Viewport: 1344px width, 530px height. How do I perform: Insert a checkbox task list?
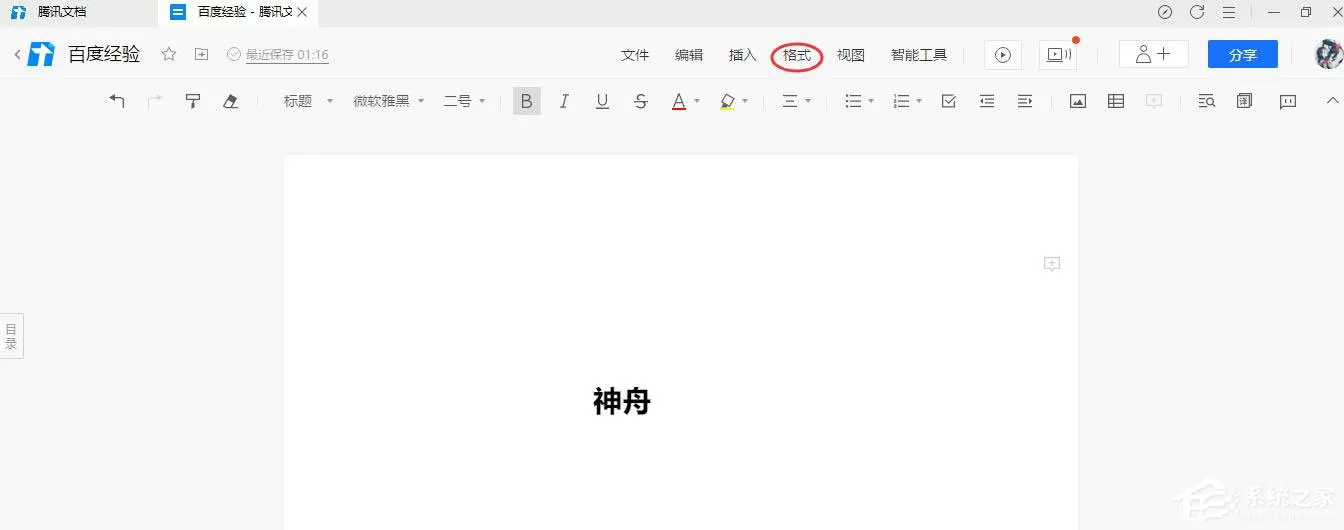[949, 101]
